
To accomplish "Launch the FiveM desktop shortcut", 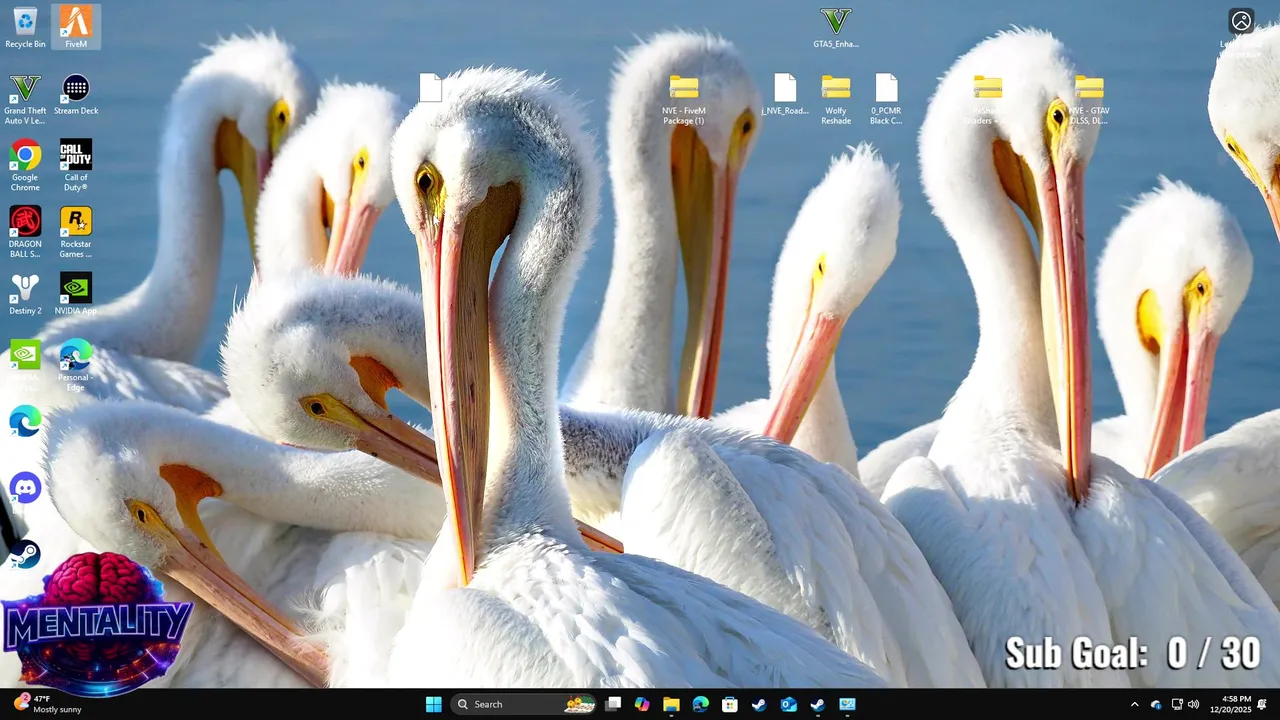I will point(76,27).
